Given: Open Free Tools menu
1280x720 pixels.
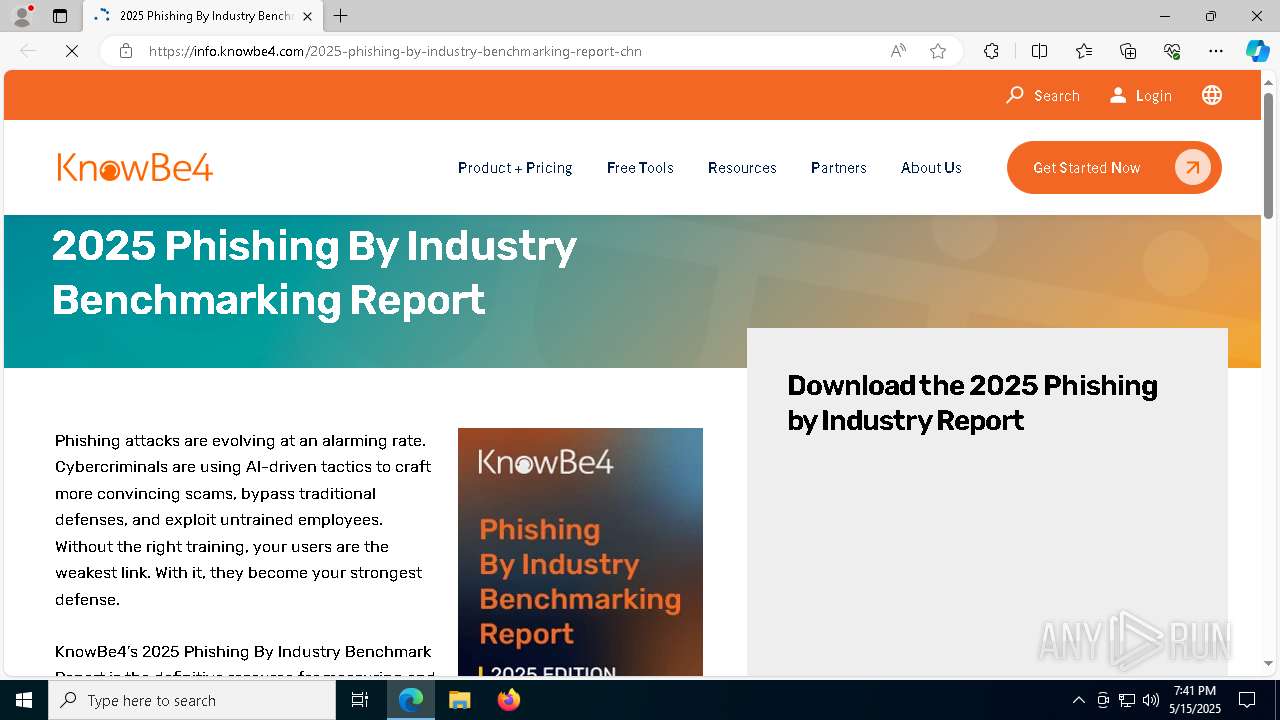Looking at the screenshot, I should tap(640, 168).
